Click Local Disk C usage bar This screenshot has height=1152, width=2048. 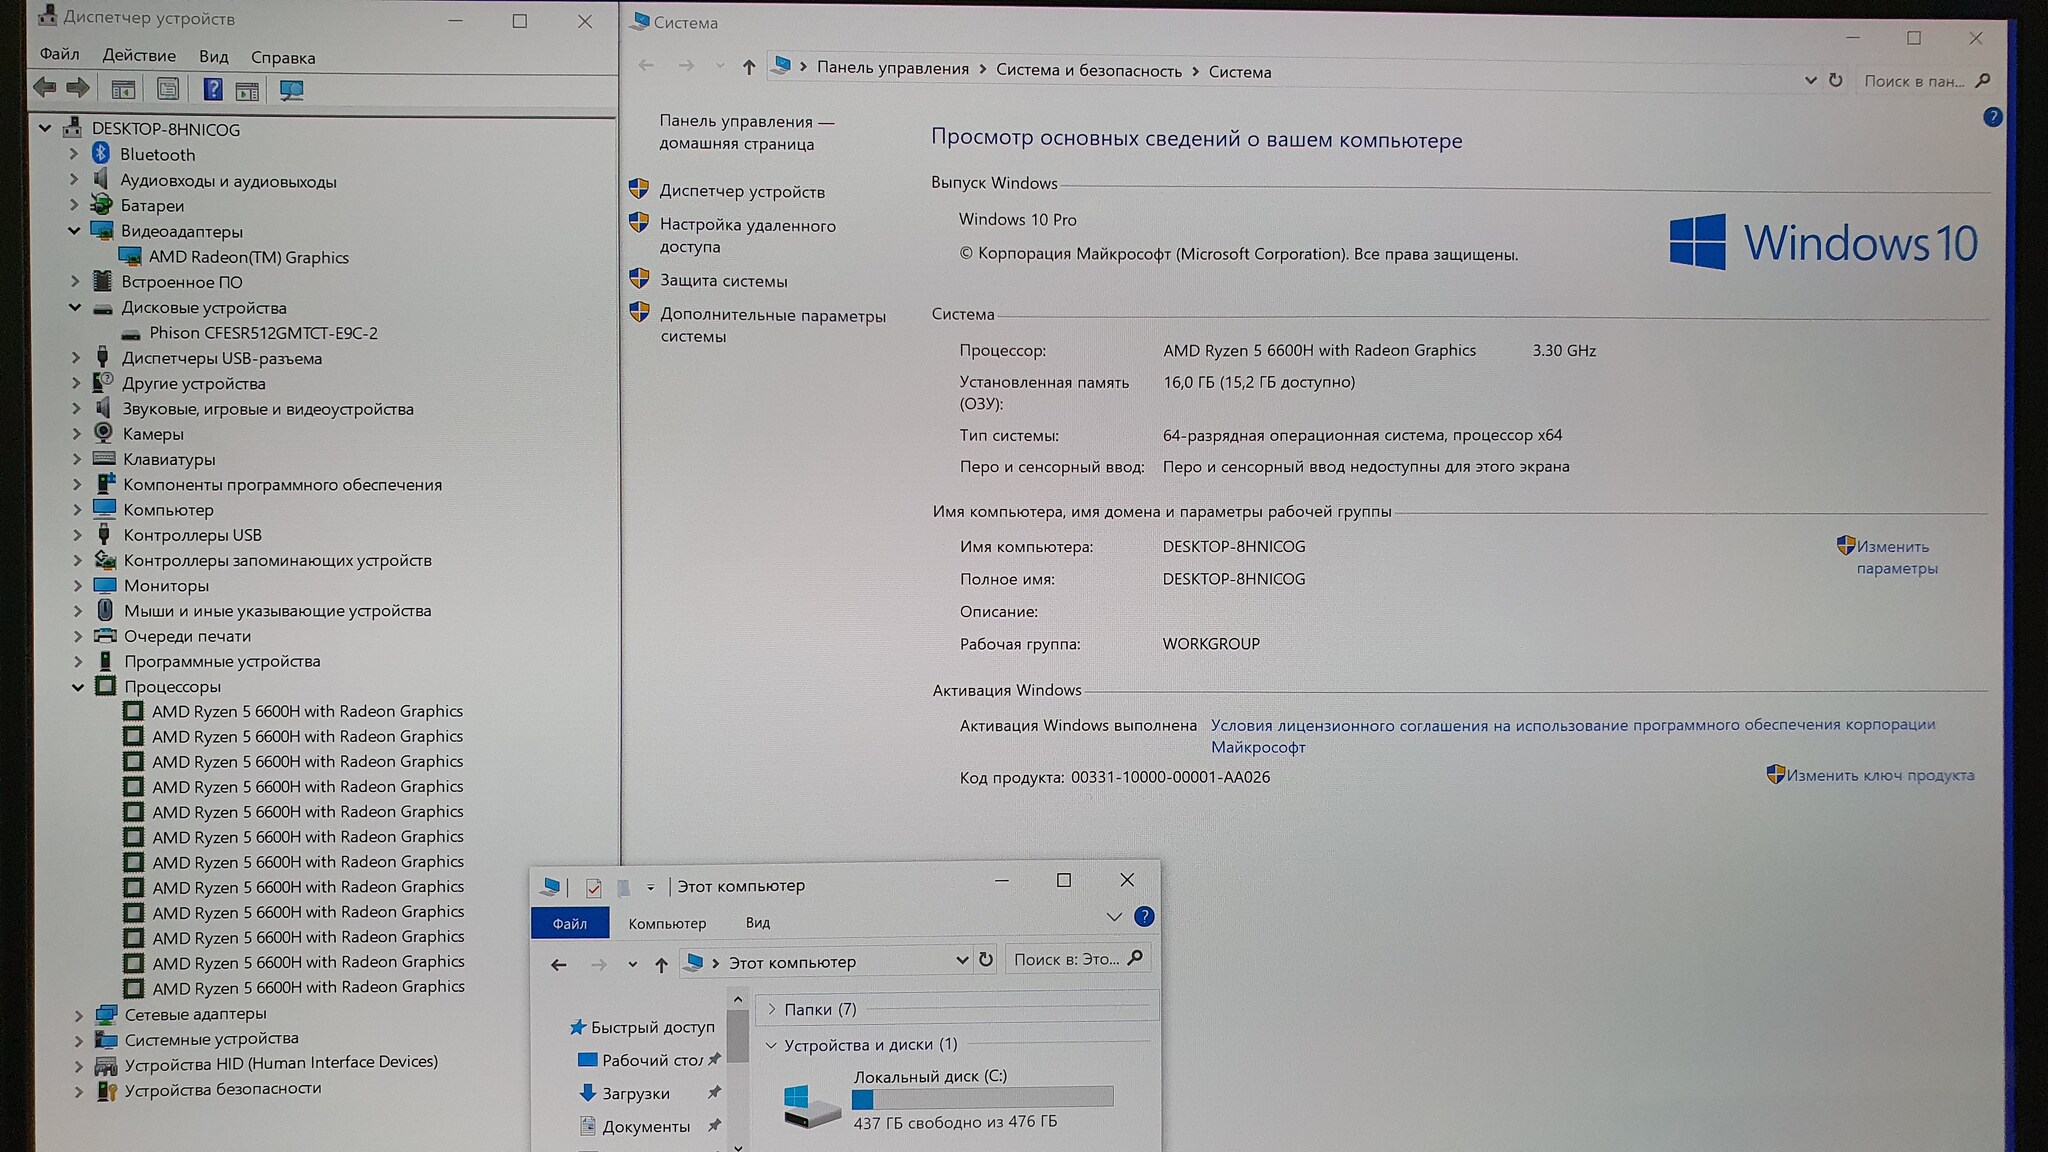981,1098
